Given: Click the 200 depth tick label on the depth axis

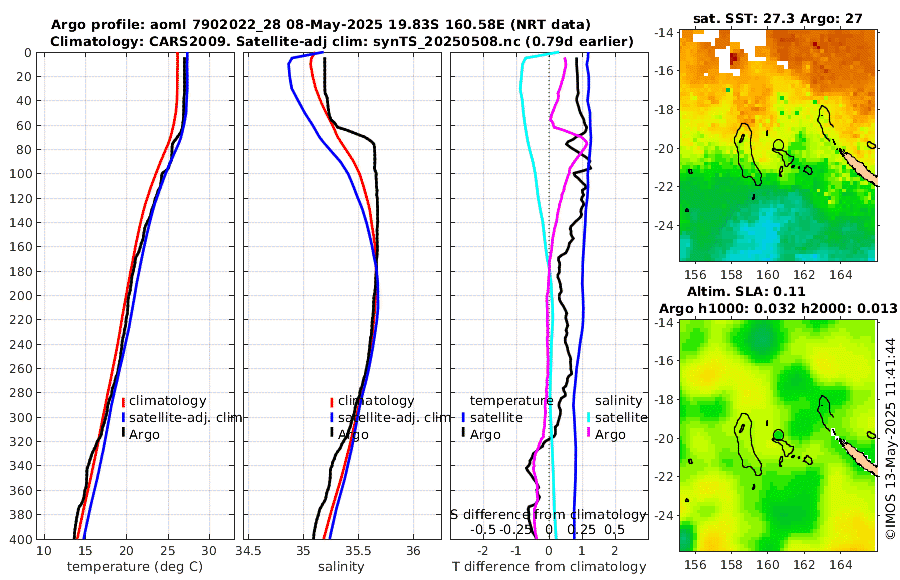Looking at the screenshot, I should [22, 295].
